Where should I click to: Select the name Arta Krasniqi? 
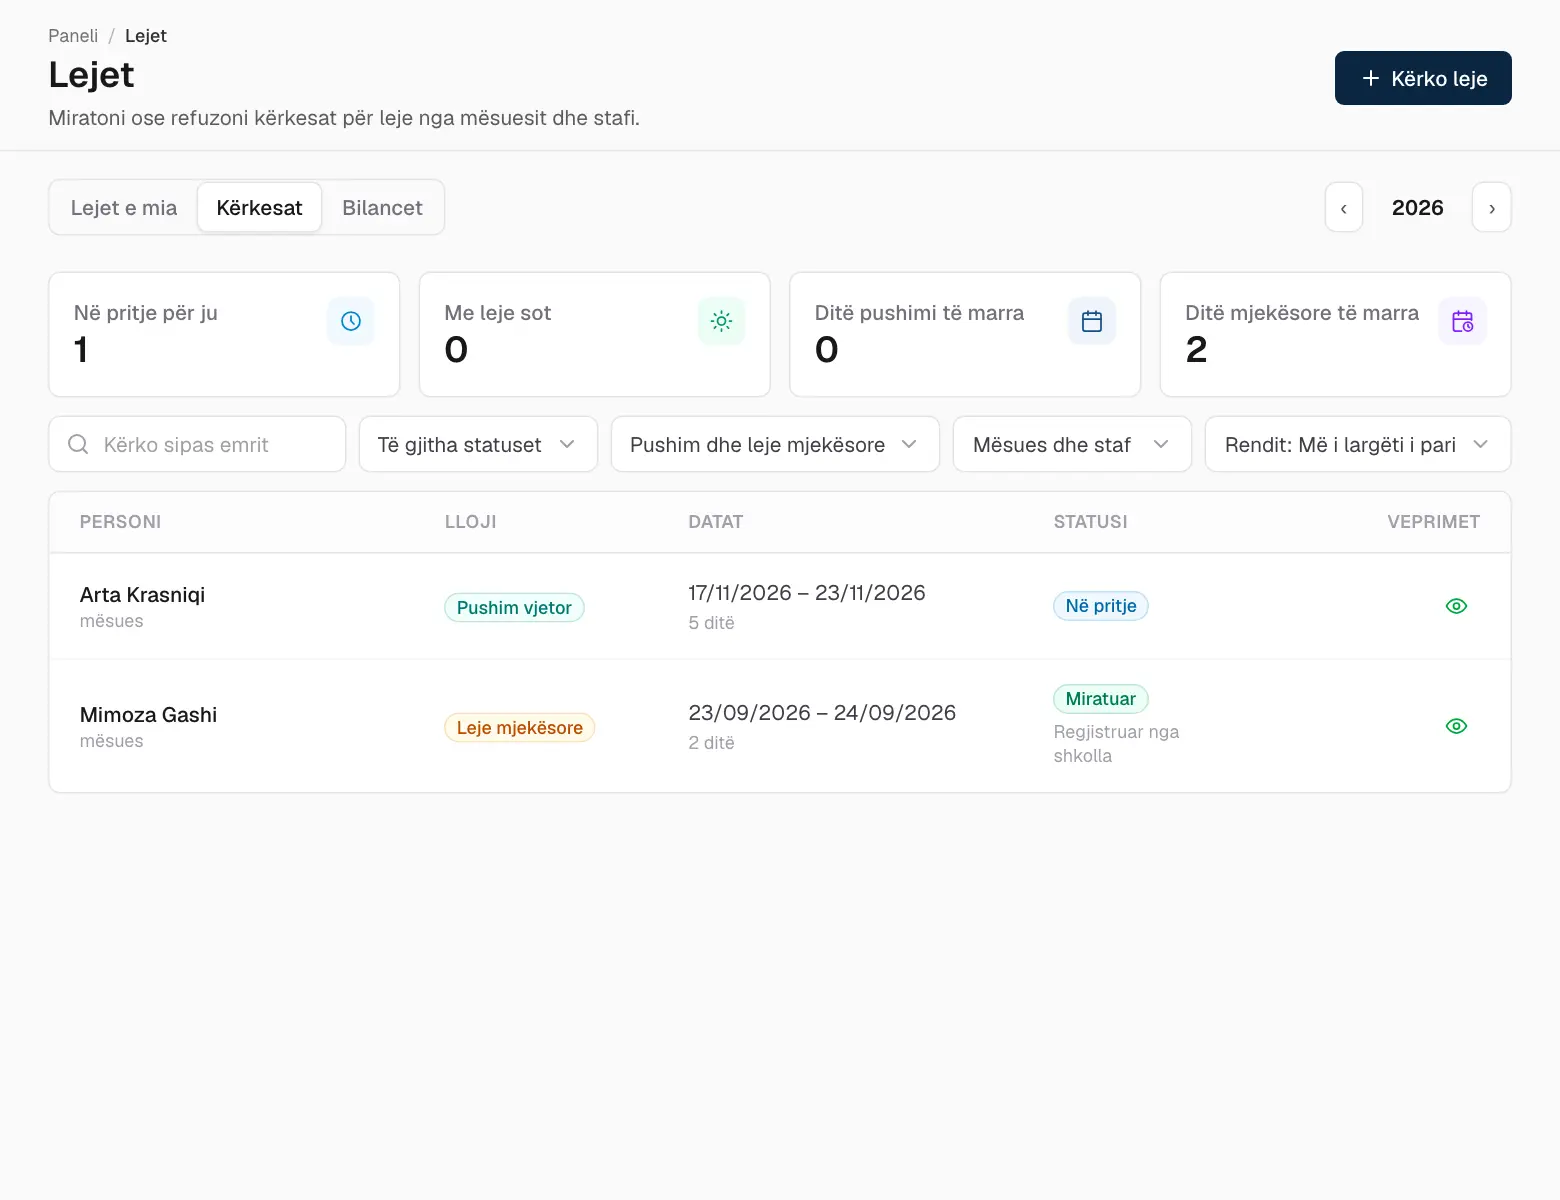click(142, 595)
